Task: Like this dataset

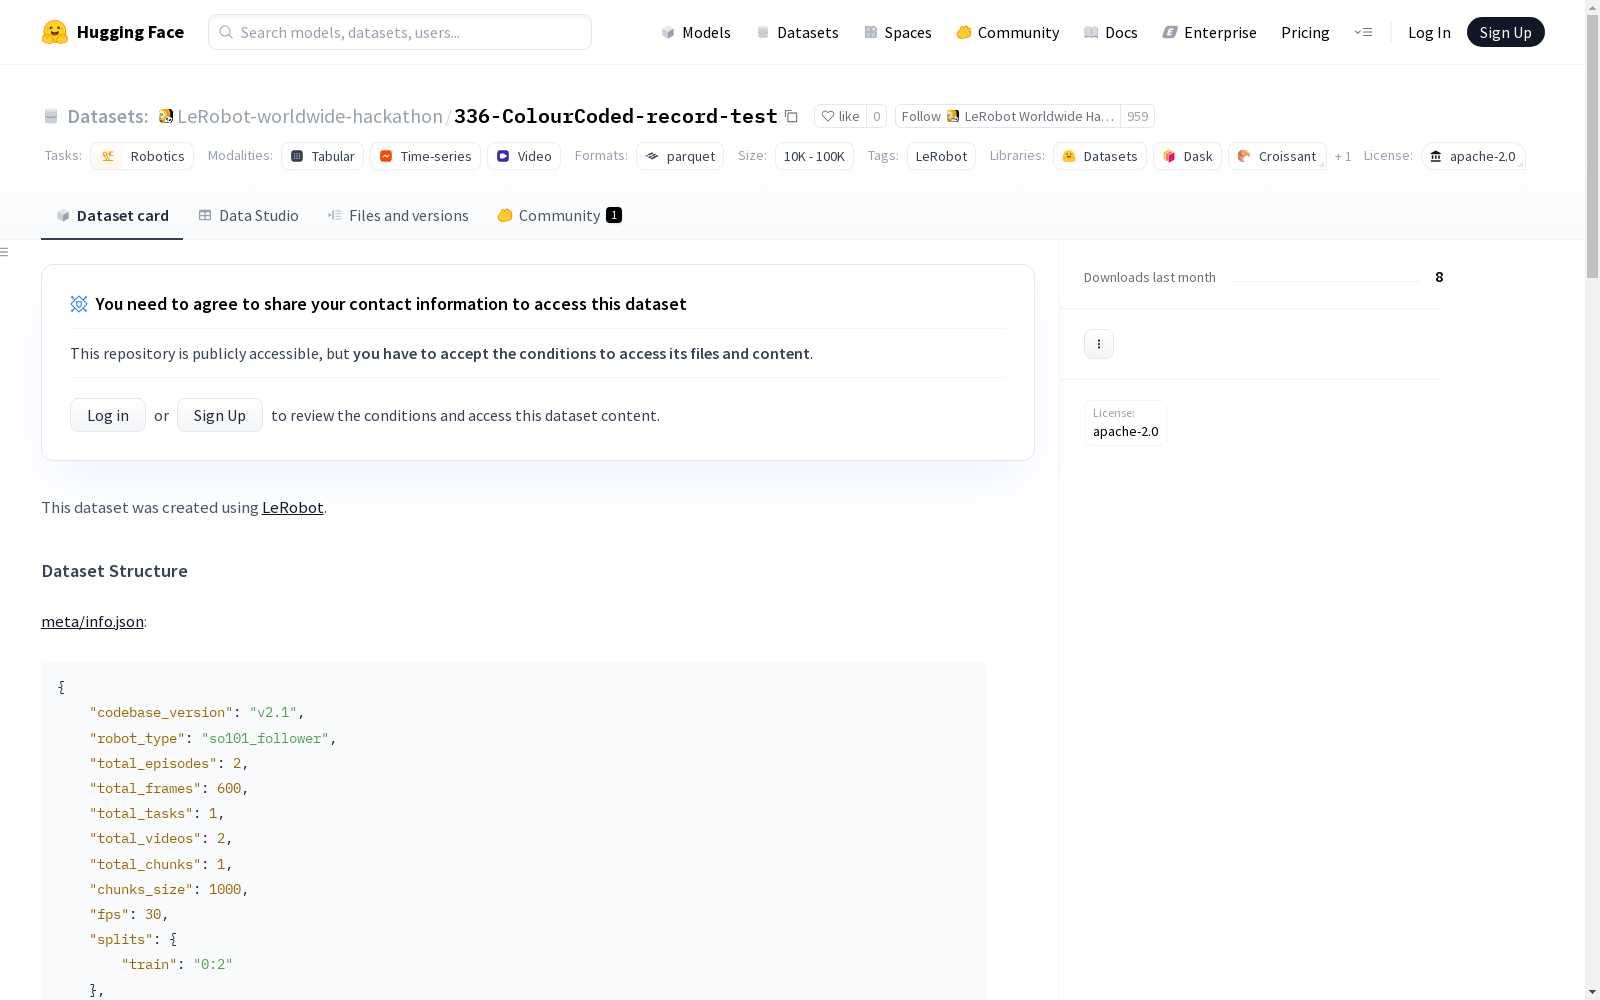Action: 840,116
